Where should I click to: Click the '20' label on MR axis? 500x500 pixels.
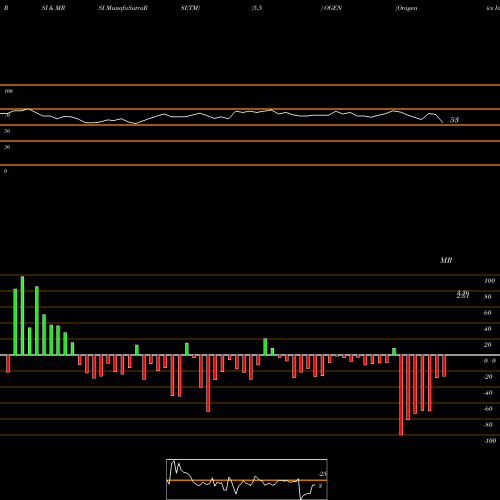click(x=487, y=345)
